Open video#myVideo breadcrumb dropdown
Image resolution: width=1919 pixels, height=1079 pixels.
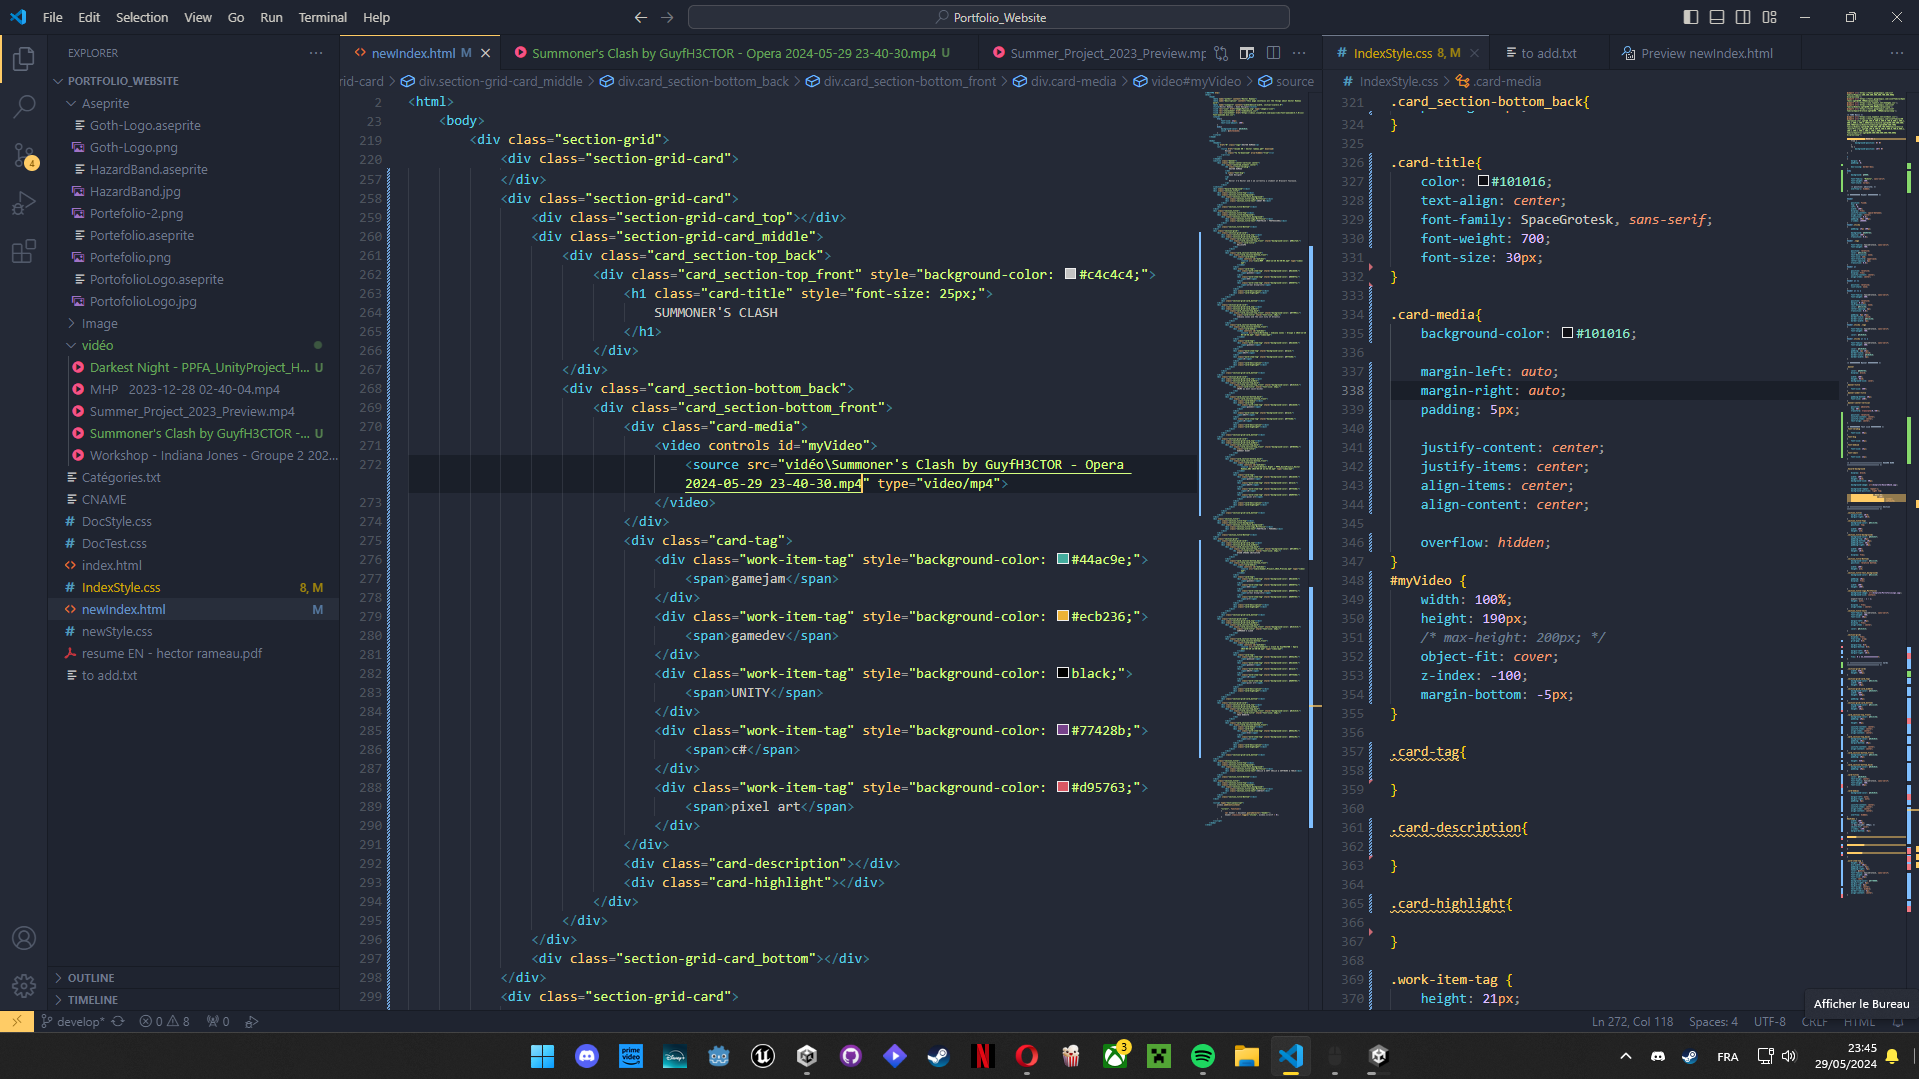(1196, 81)
